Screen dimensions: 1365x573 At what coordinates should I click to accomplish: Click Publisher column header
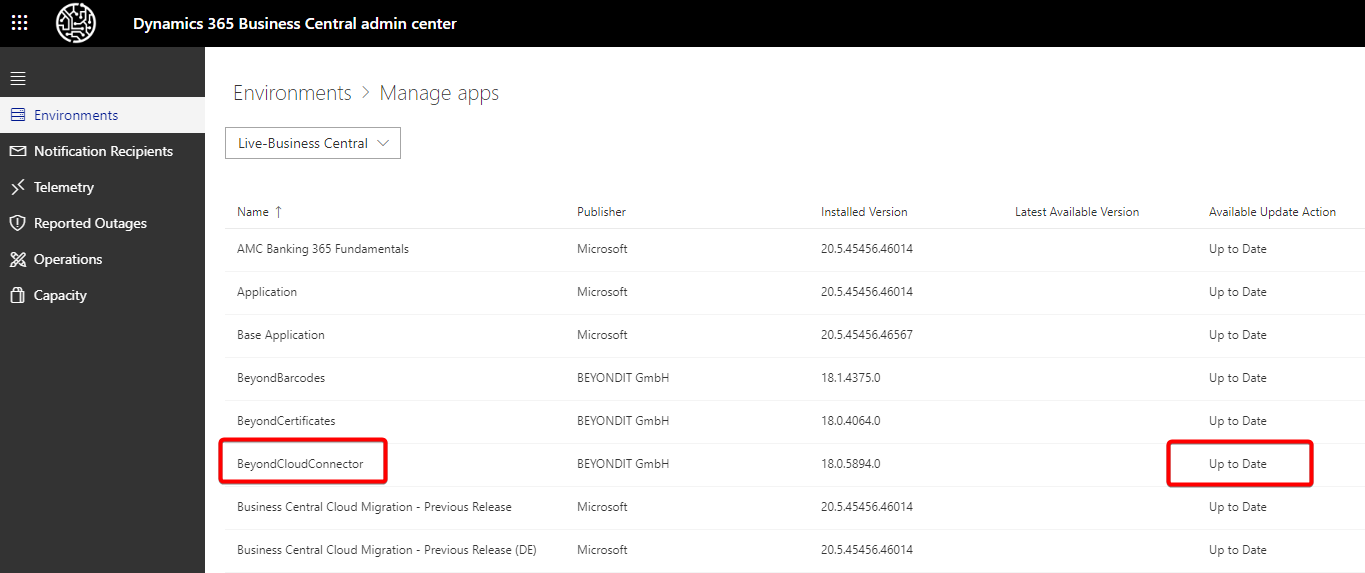601,212
